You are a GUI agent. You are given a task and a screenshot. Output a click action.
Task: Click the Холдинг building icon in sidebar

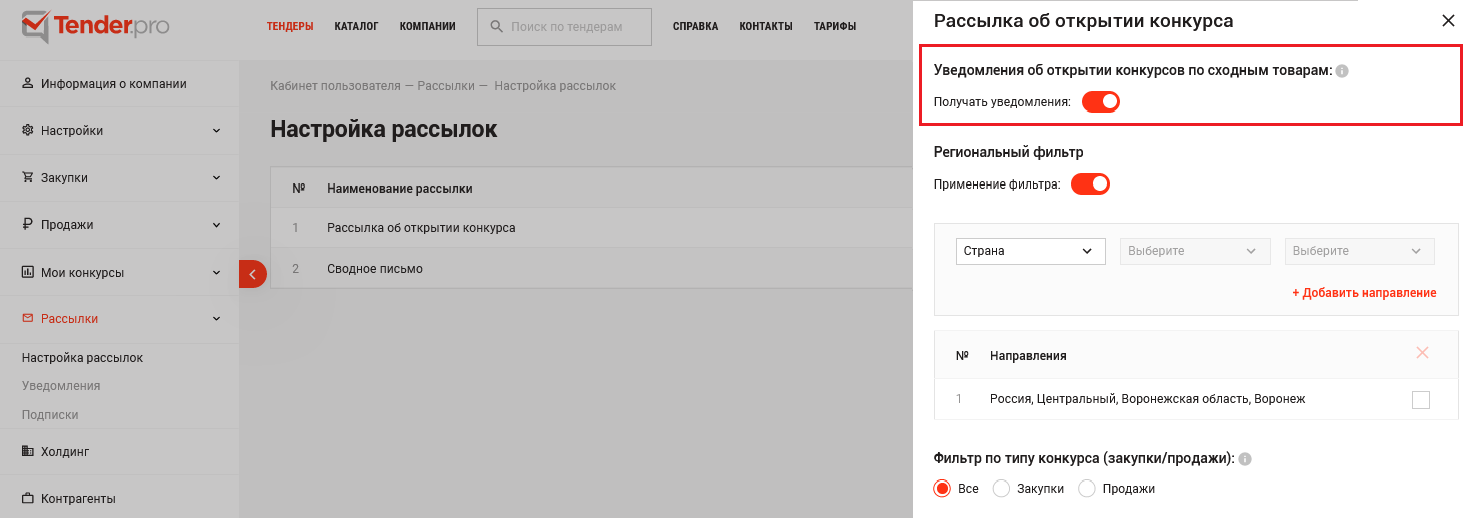[28, 451]
